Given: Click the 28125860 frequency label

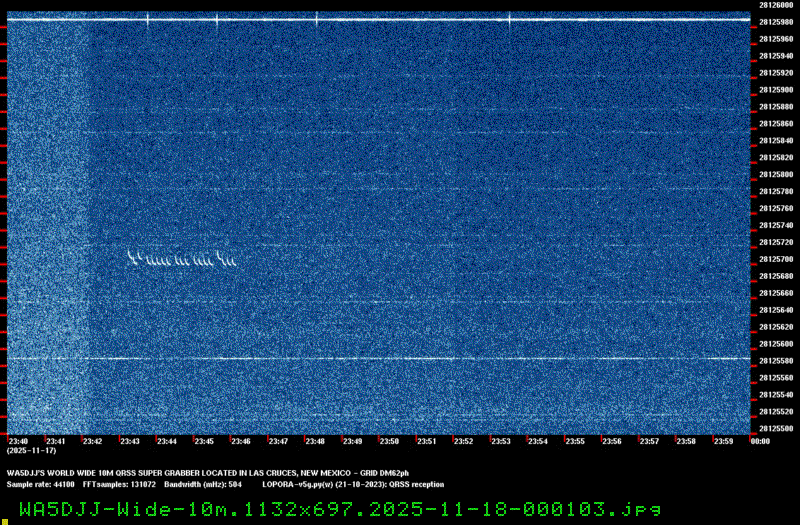Looking at the screenshot, I should pyautogui.click(x=776, y=123).
